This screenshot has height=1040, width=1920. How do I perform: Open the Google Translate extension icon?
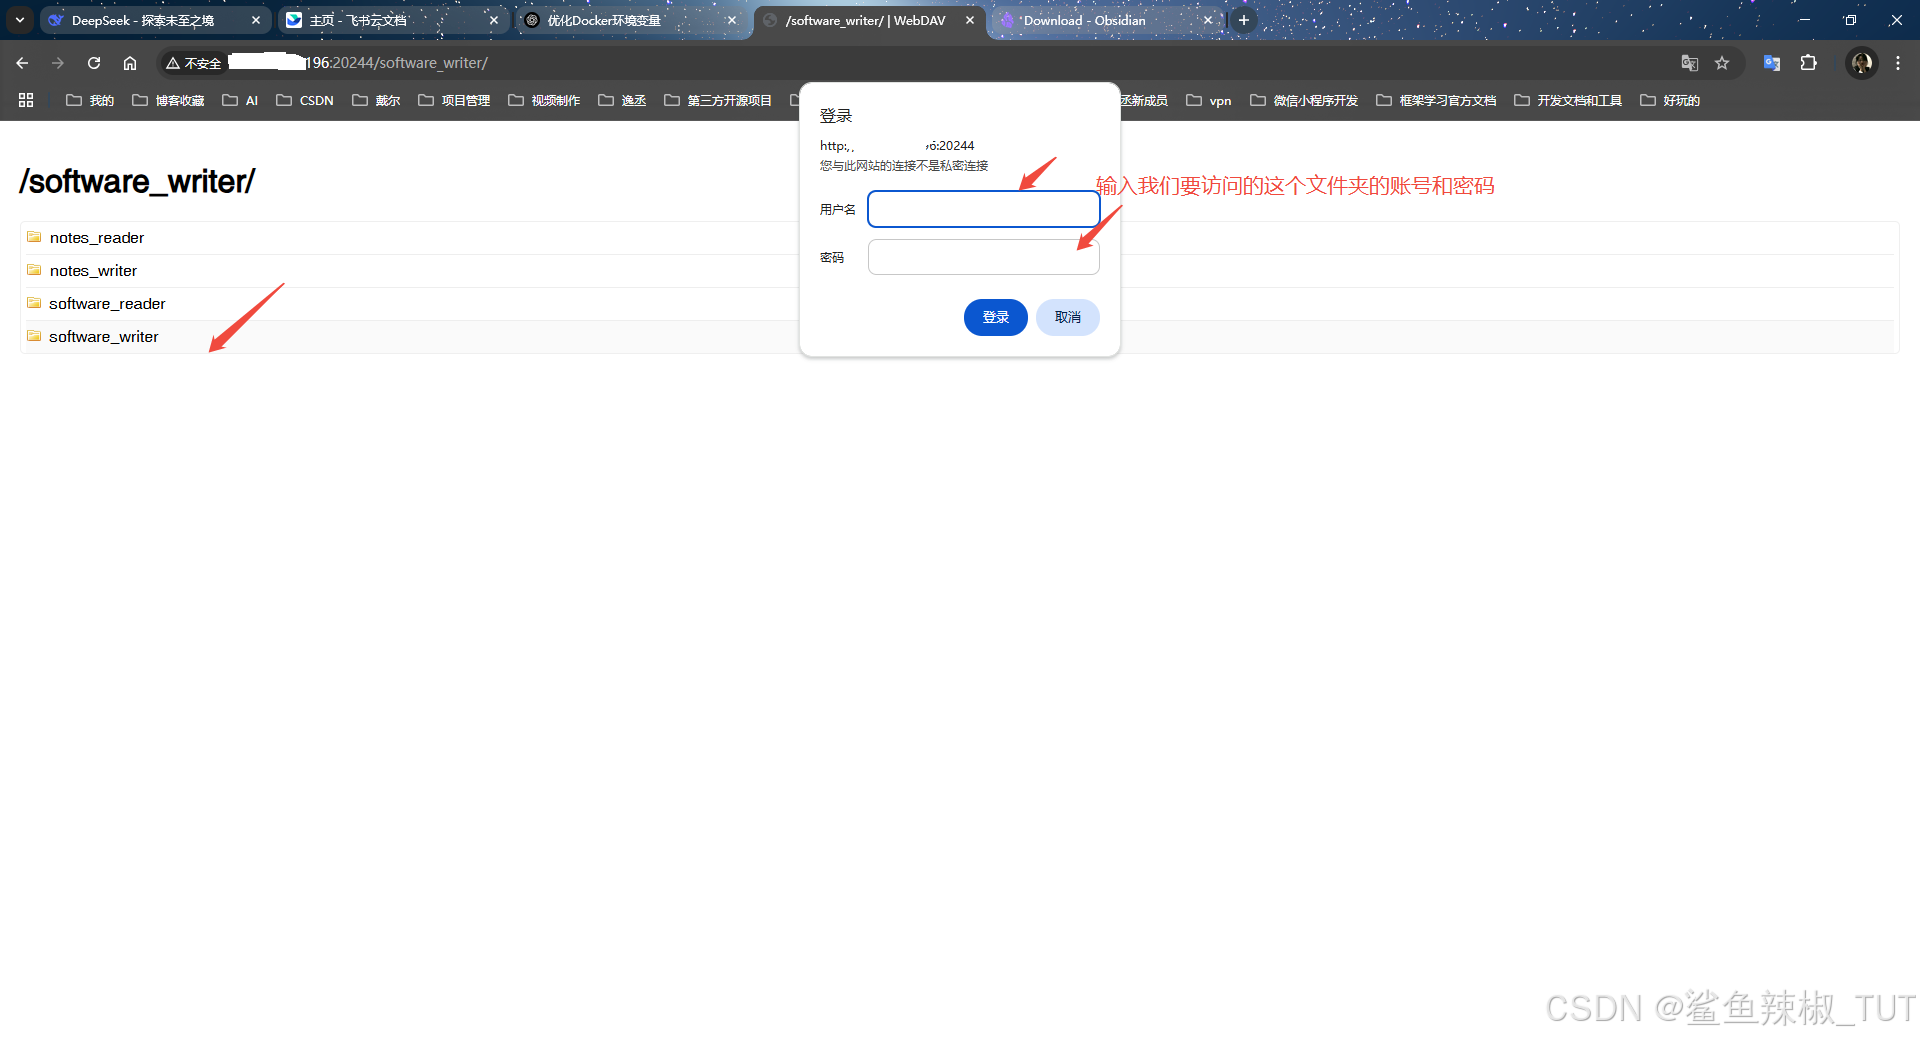1771,62
